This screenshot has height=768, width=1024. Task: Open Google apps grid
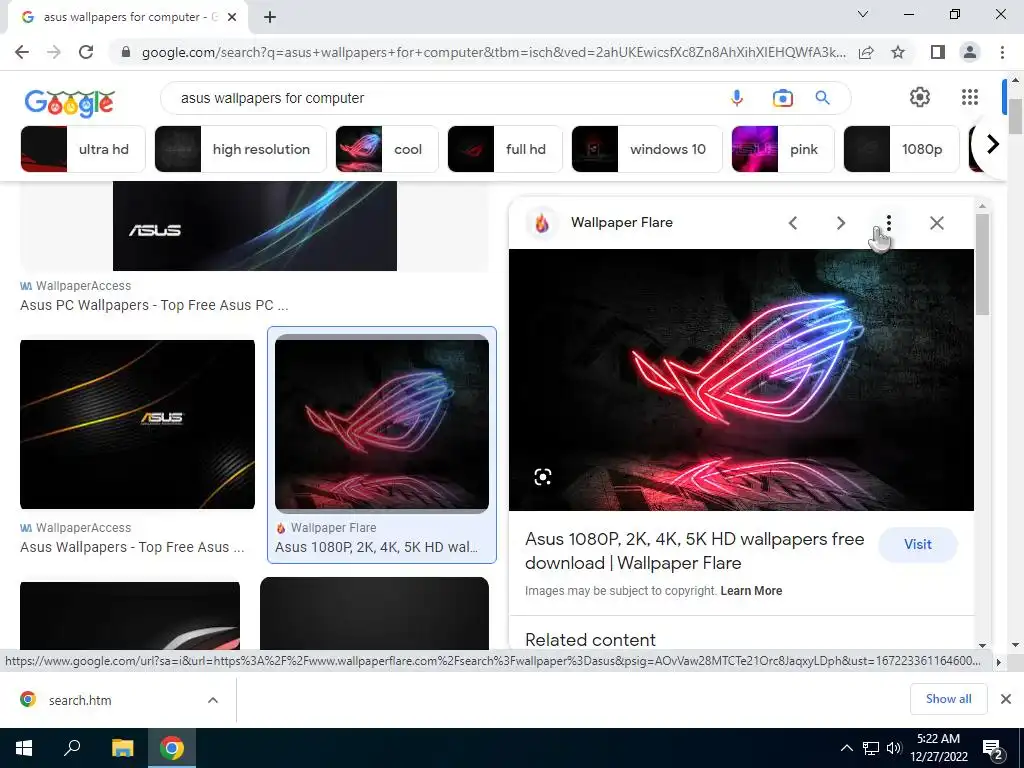[x=970, y=97]
